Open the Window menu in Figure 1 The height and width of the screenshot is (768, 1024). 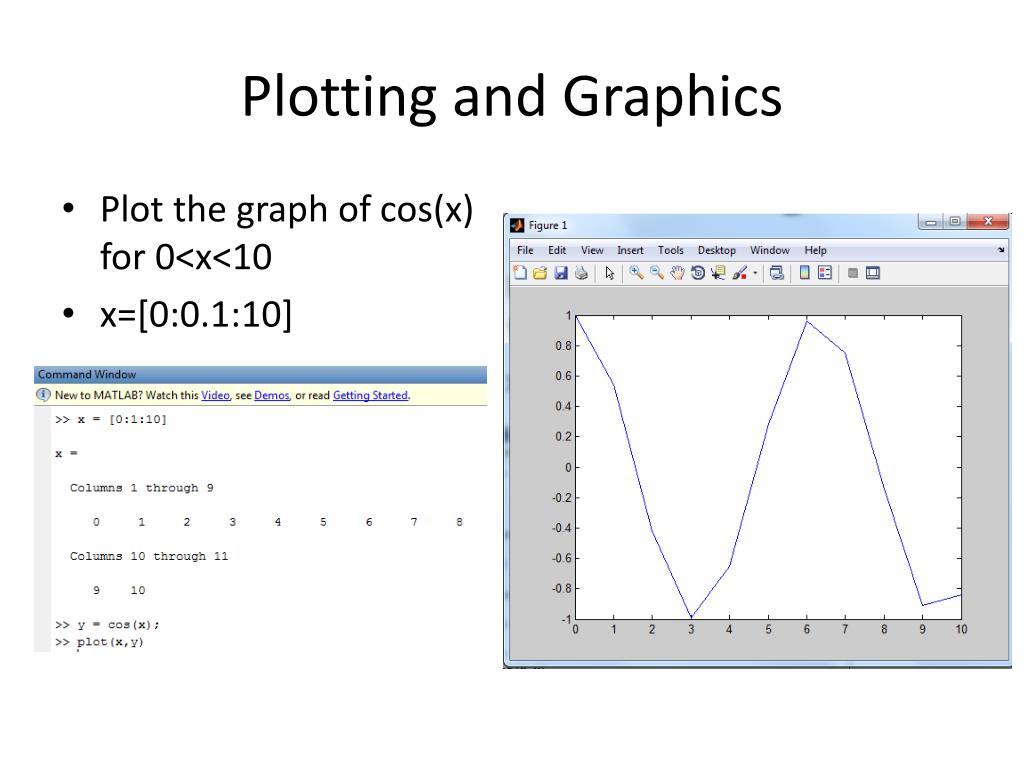769,250
